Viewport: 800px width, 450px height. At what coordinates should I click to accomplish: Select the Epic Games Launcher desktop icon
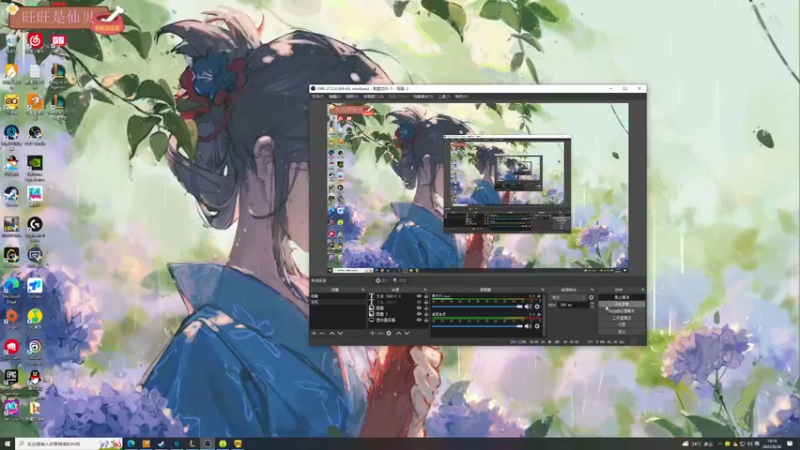click(11, 382)
